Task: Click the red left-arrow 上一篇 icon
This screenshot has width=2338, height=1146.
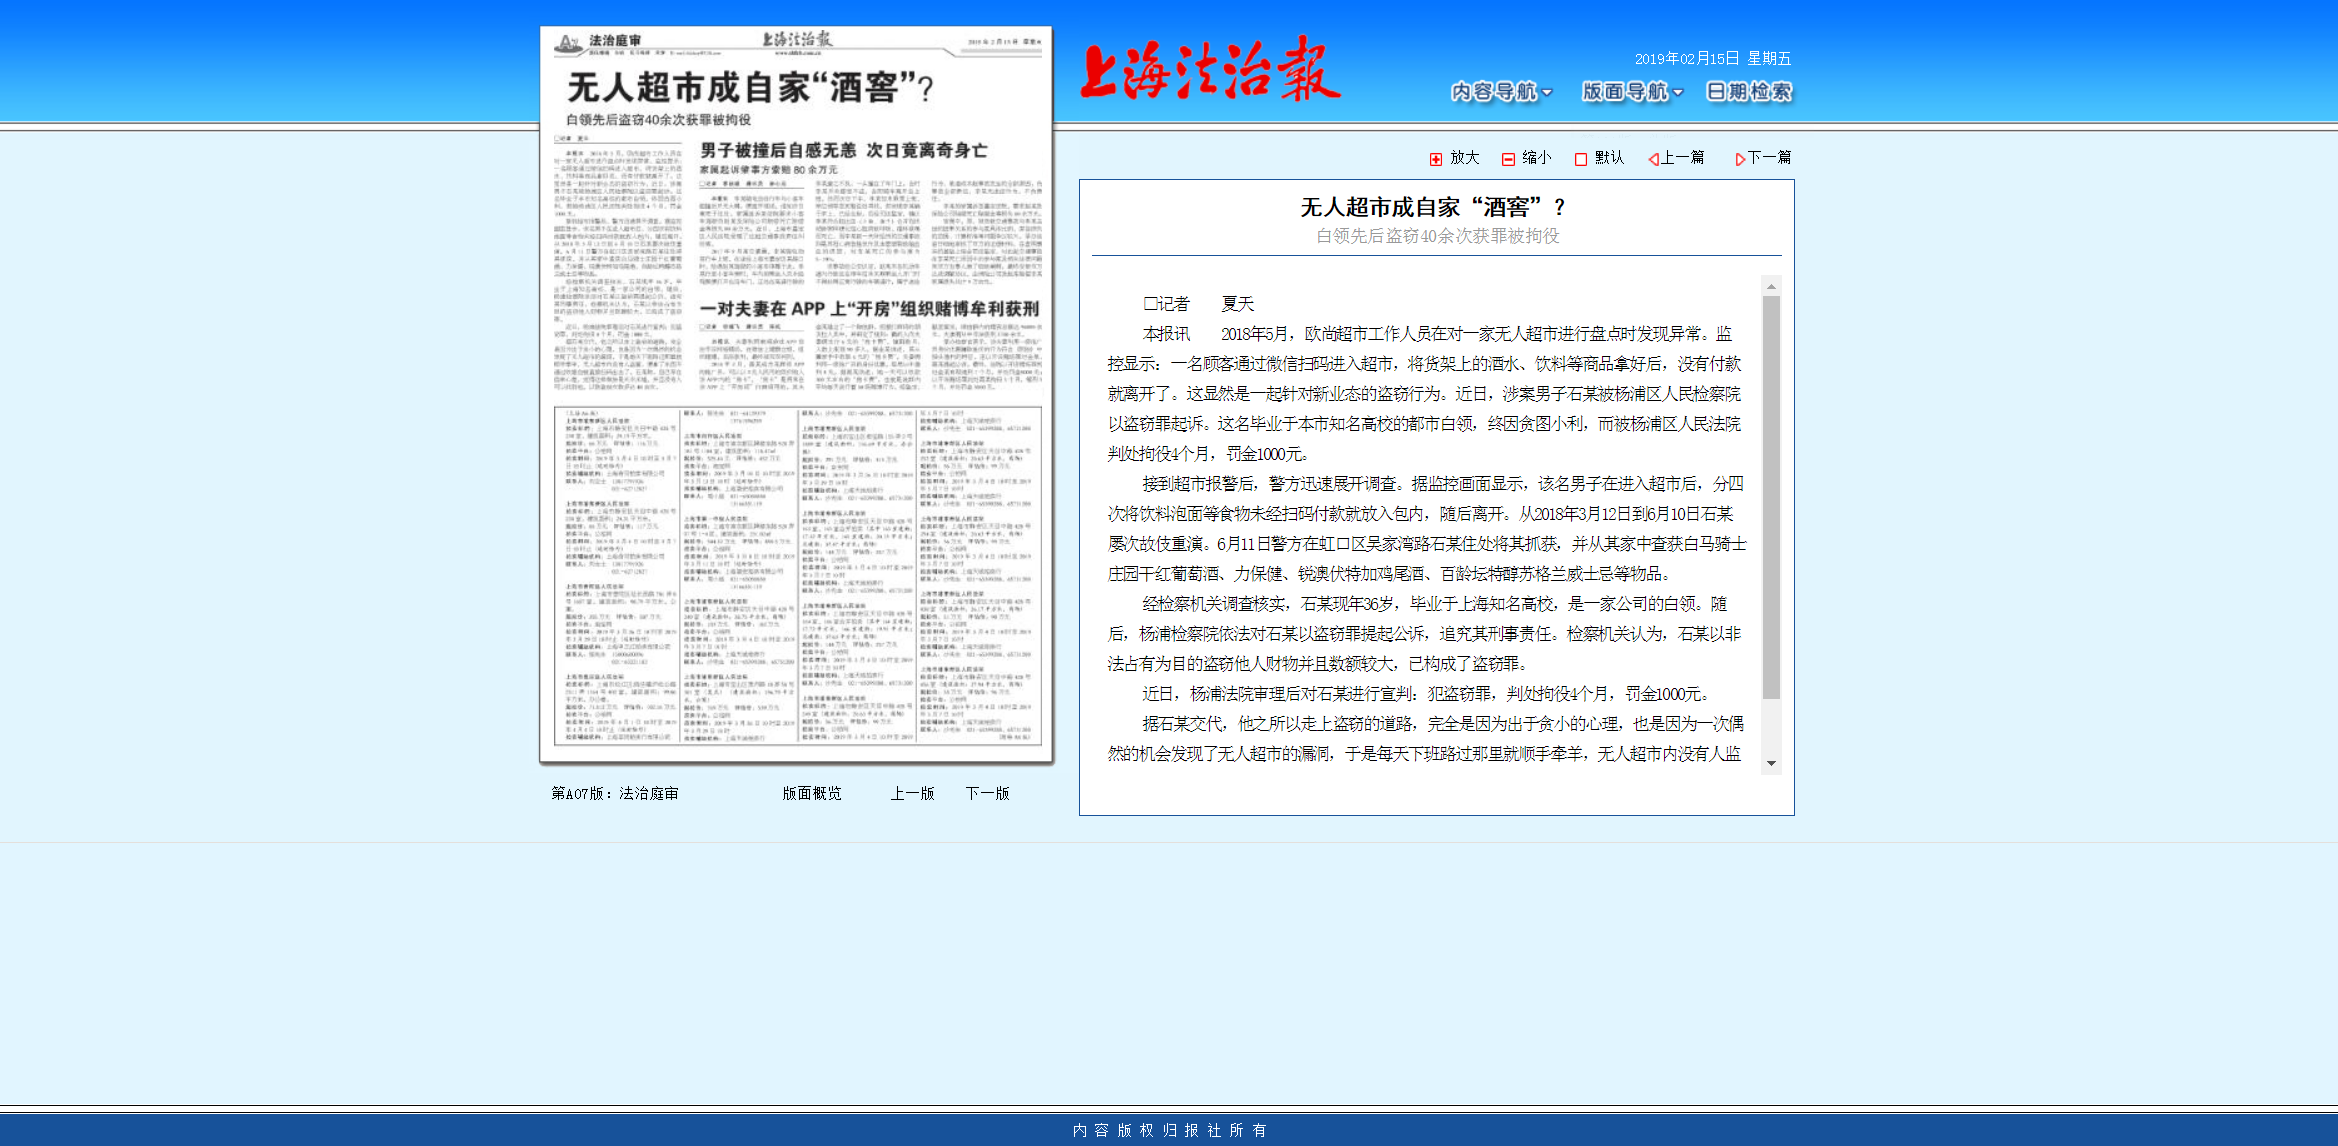Action: click(1652, 157)
